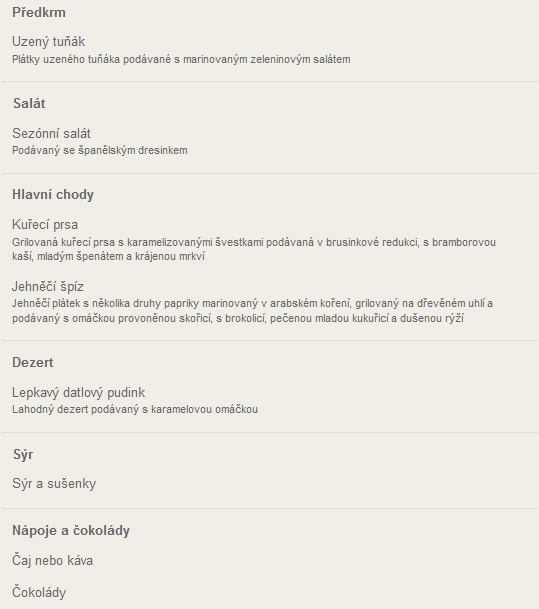This screenshot has width=539, height=609.
Task: Click the karamelovou omáčkou description line
Action: 135,409
